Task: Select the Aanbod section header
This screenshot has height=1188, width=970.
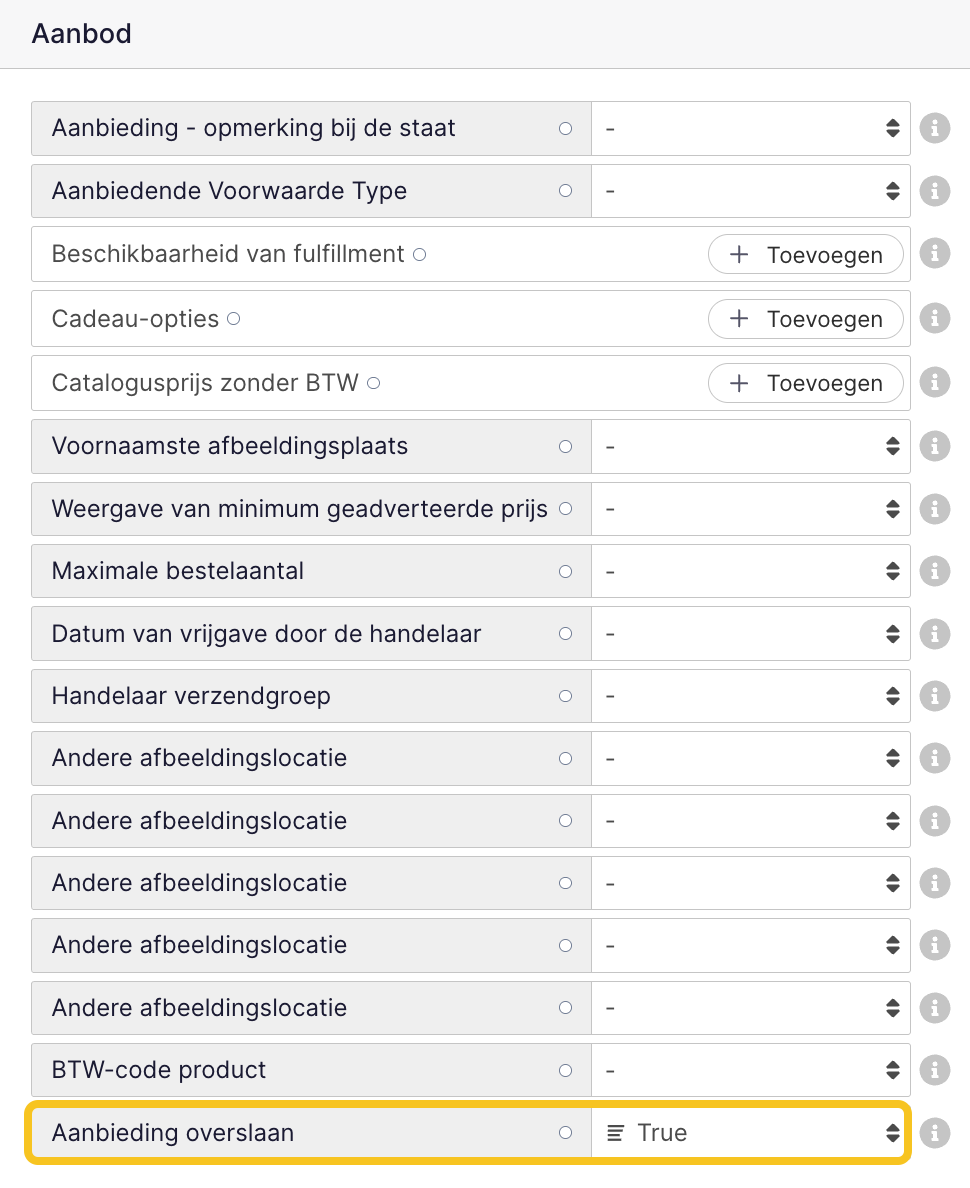Action: [x=82, y=34]
